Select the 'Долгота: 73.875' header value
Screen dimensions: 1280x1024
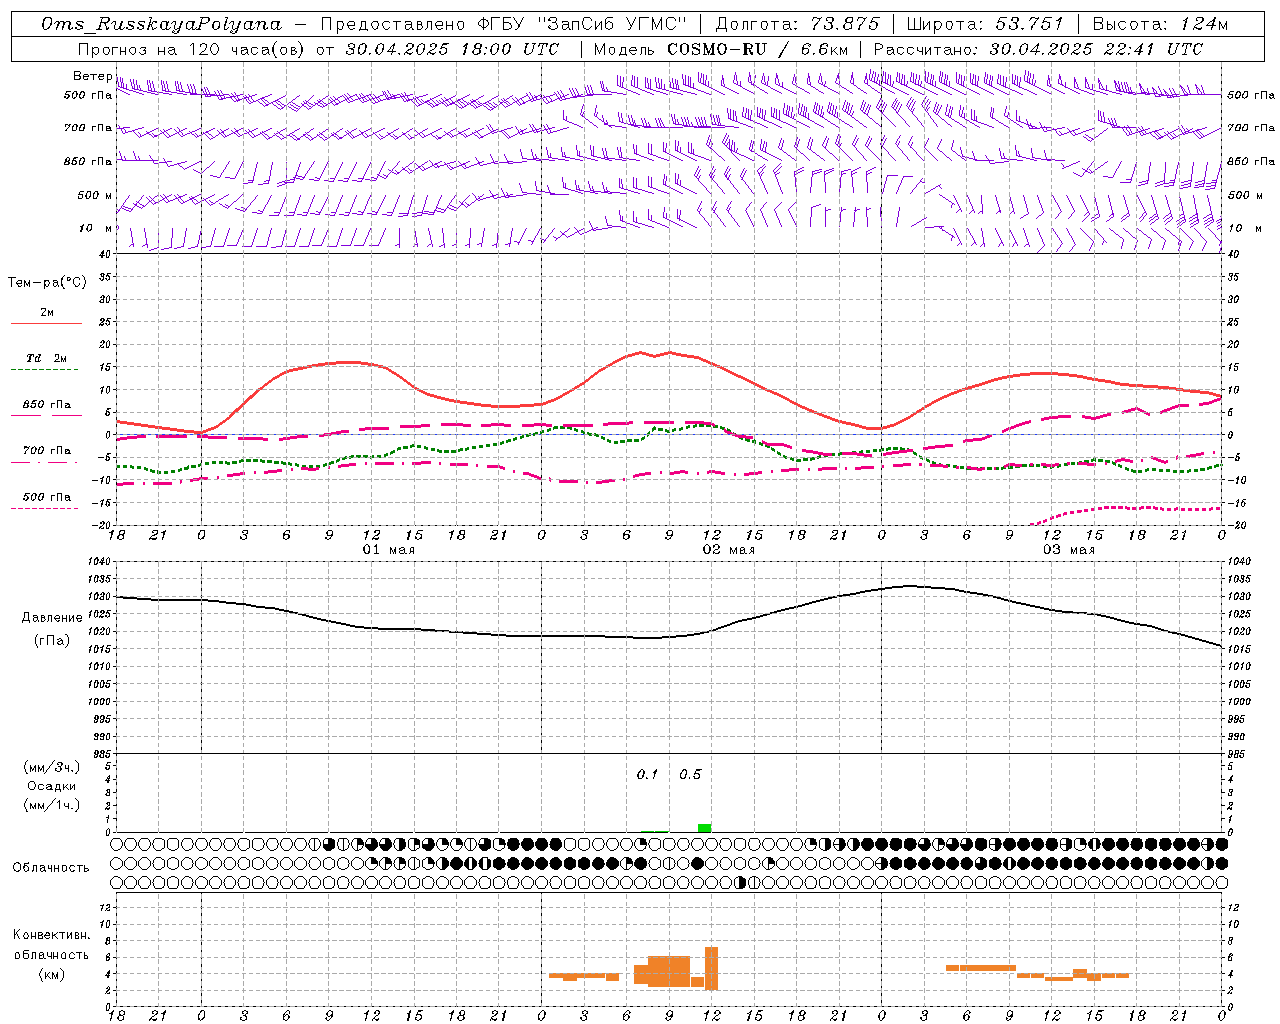tap(797, 24)
